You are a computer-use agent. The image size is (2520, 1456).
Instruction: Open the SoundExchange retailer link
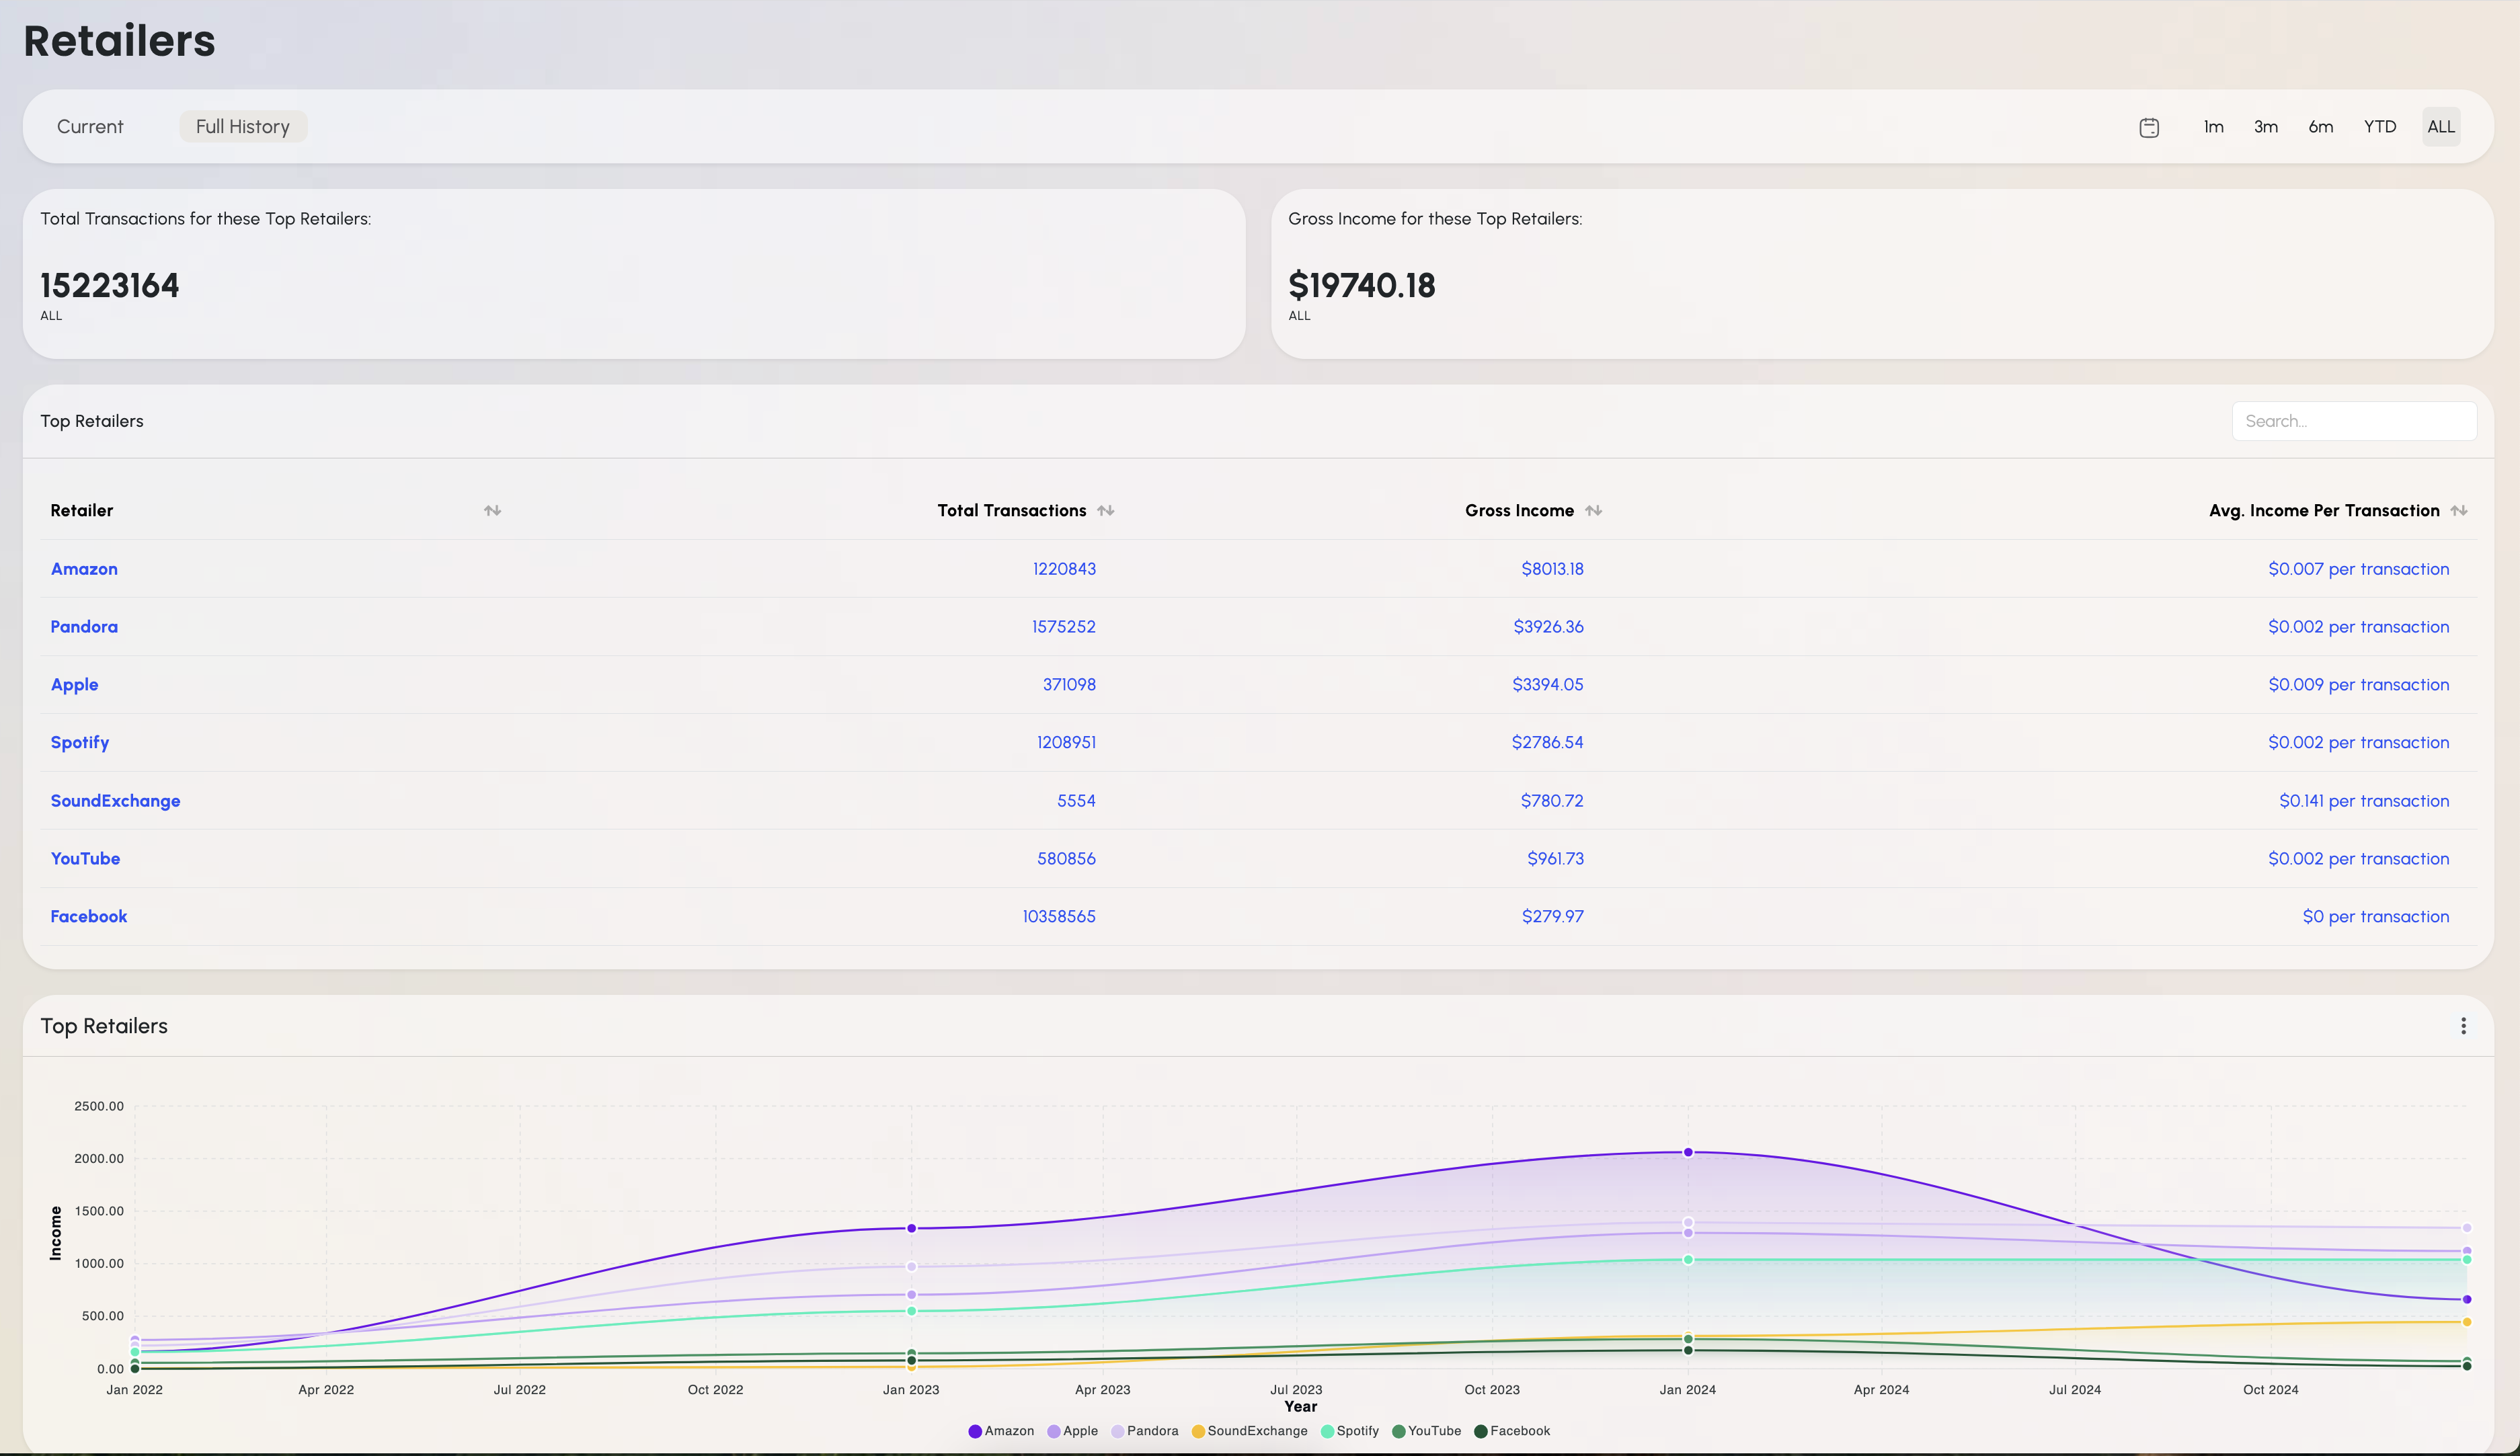(x=116, y=801)
